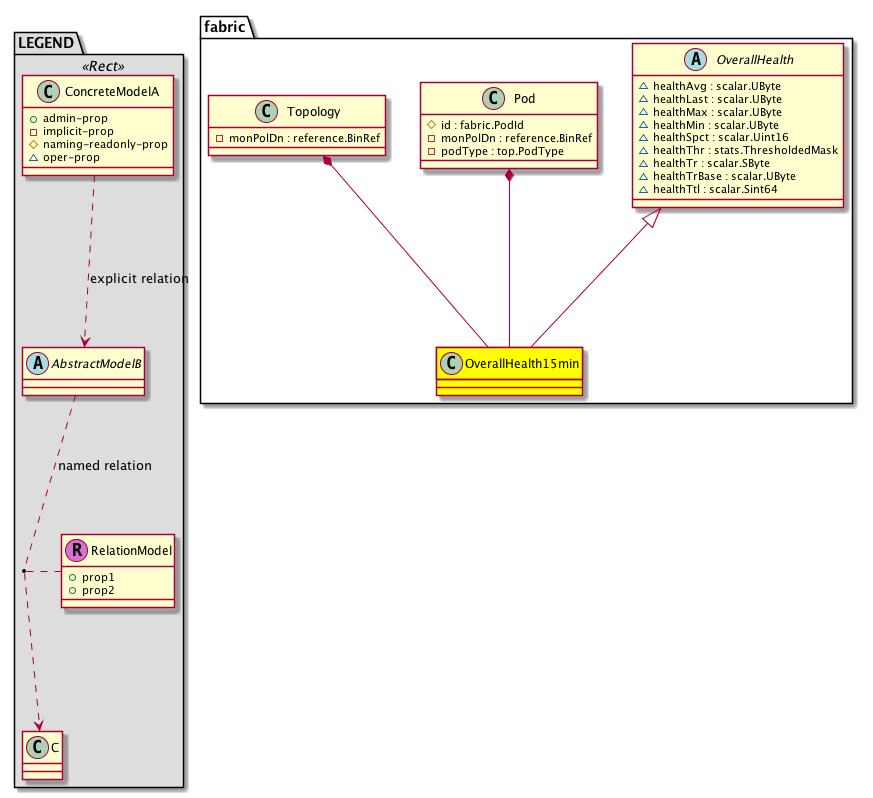Click the 'LEGEND' package tab label
The height and width of the screenshot is (798, 873).
coord(47,40)
